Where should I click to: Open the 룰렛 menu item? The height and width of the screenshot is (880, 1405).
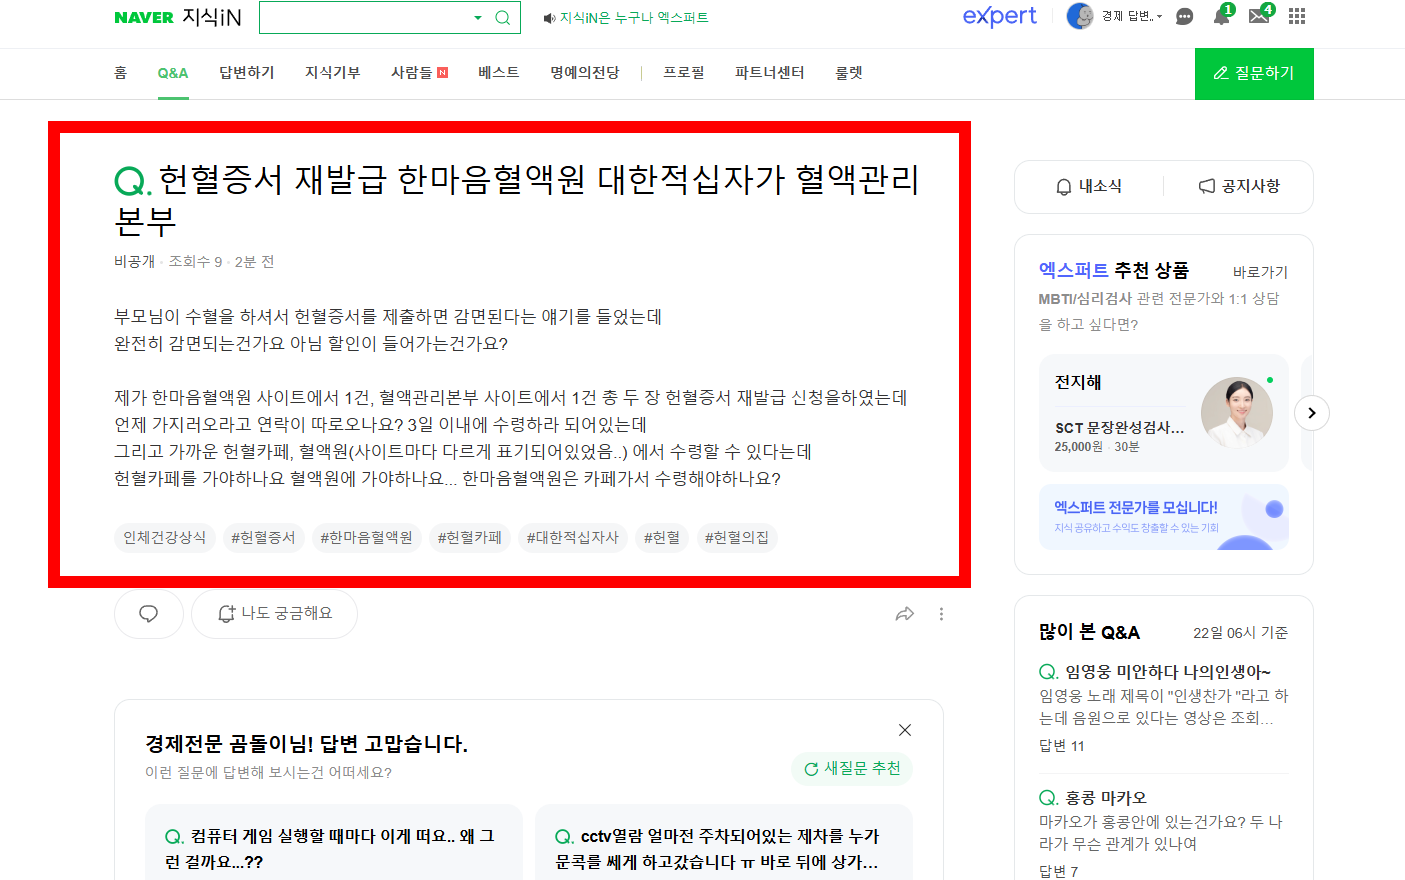[849, 73]
